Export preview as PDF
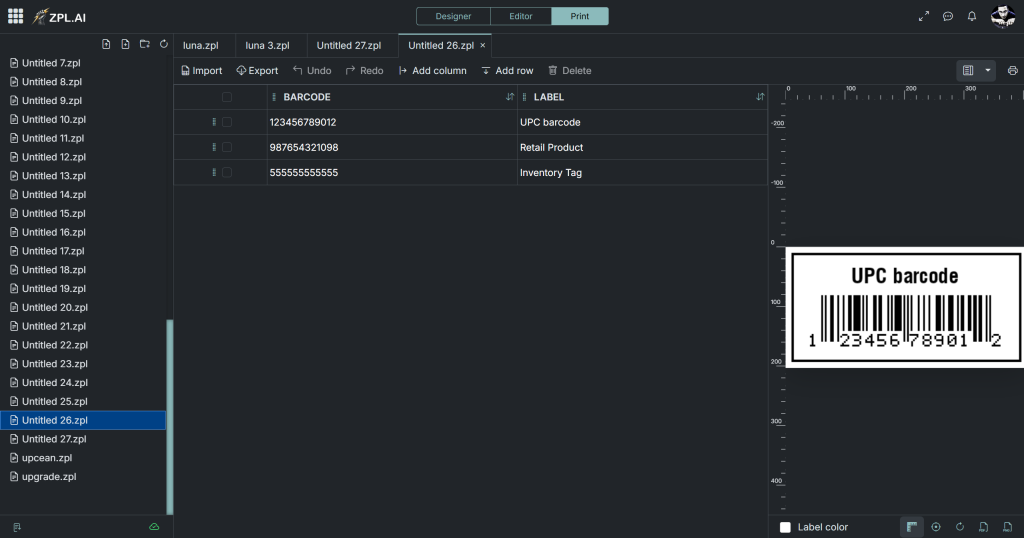 (984, 527)
